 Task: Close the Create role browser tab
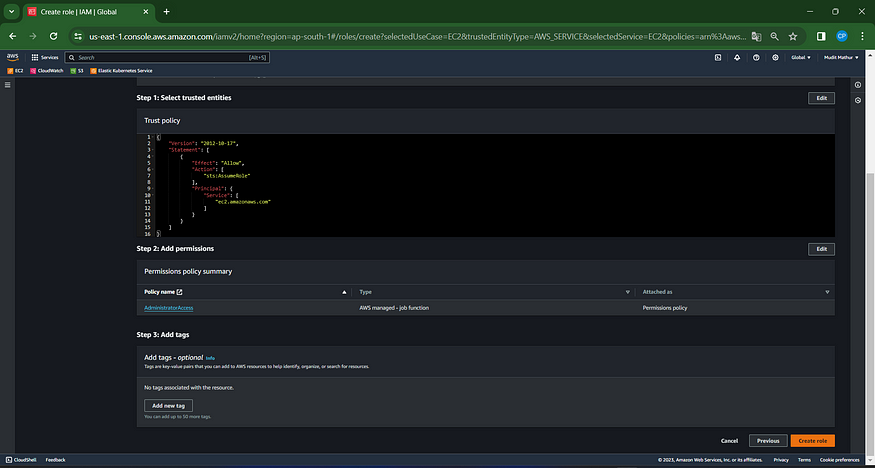pyautogui.click(x=146, y=12)
